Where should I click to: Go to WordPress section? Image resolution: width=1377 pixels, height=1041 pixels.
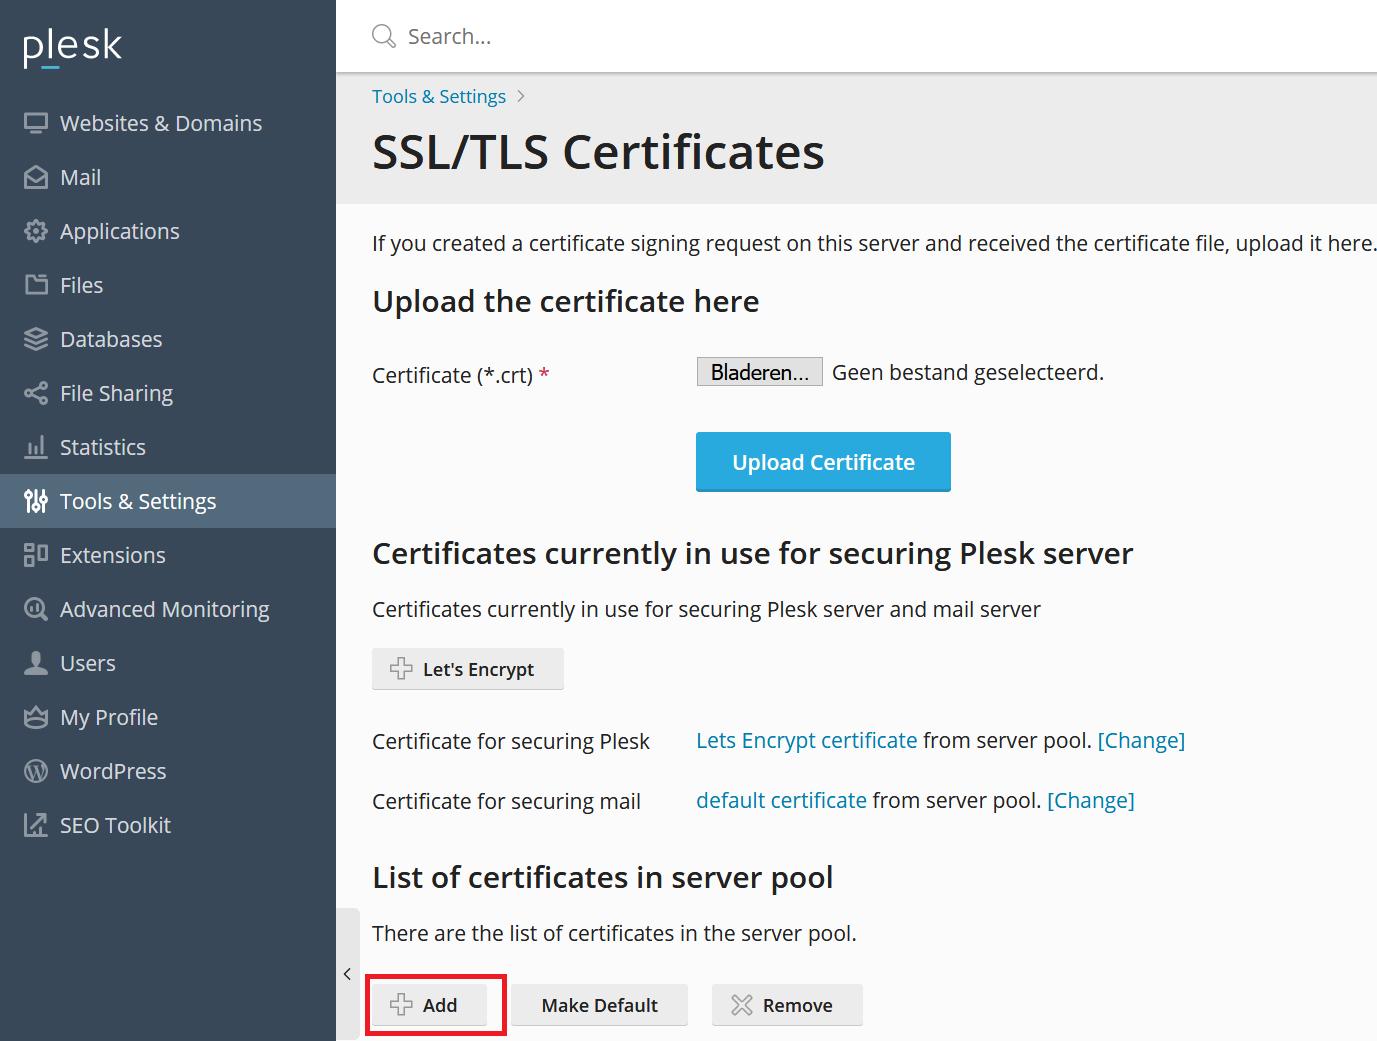(168, 771)
